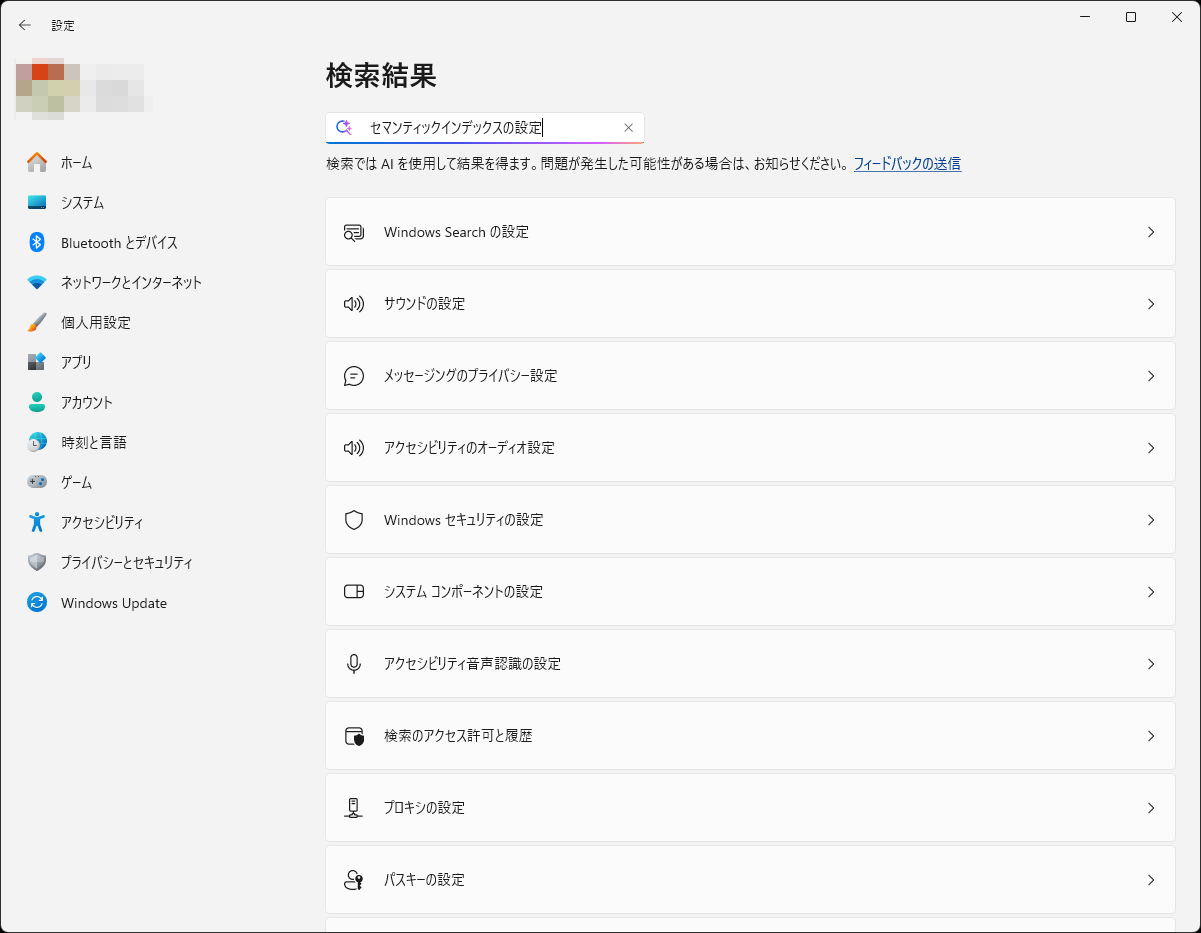This screenshot has height=933, width=1201.
Task: Select 時刻と言語 in the navigation menu
Action: tap(36, 442)
